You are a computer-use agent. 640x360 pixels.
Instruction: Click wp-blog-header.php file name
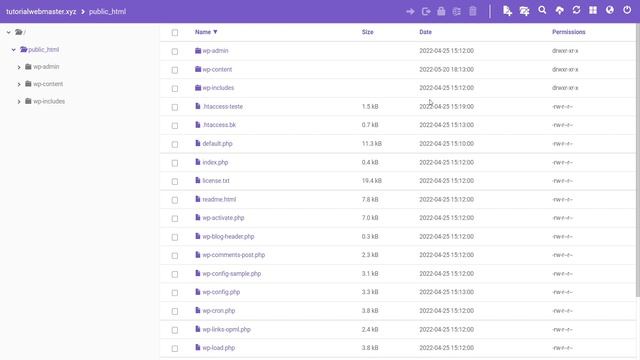click(x=228, y=236)
